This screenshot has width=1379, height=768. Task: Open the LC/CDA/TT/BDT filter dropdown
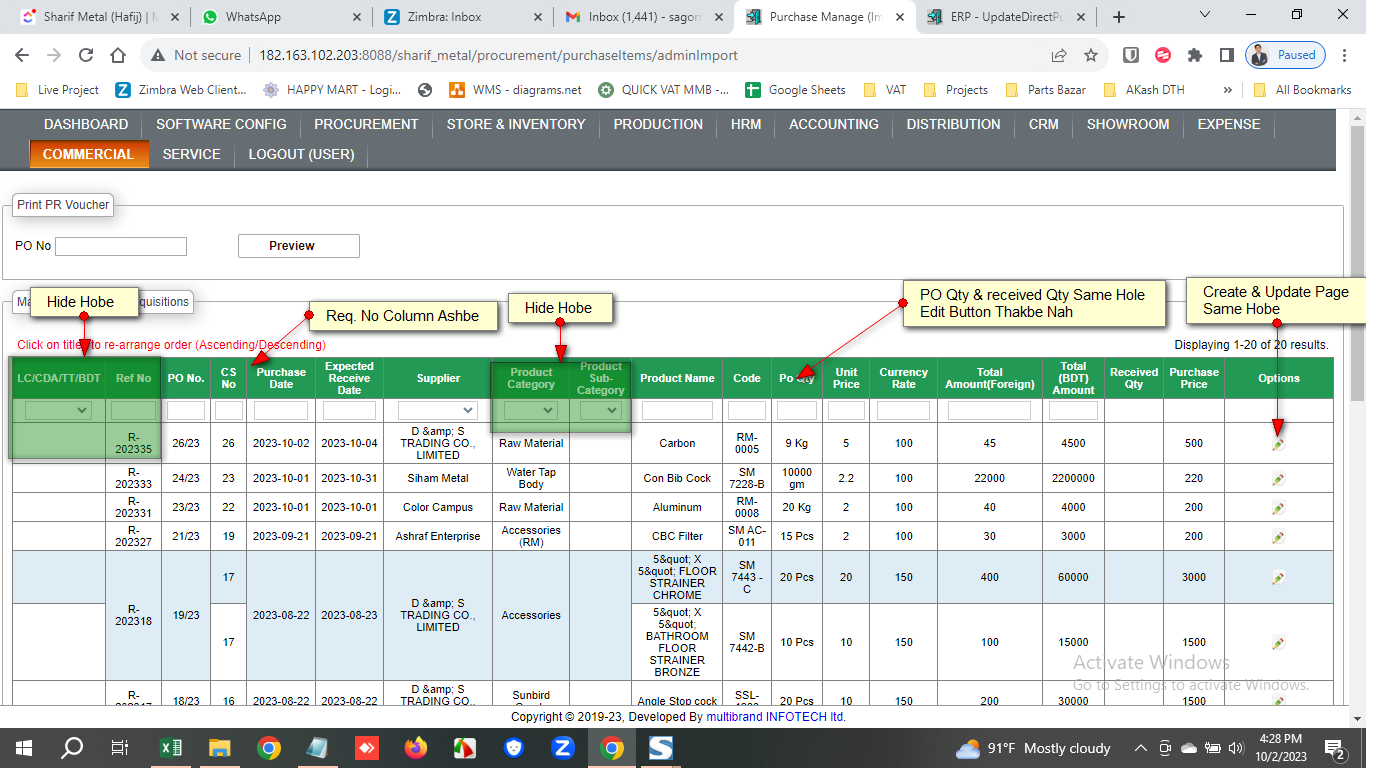click(x=58, y=410)
